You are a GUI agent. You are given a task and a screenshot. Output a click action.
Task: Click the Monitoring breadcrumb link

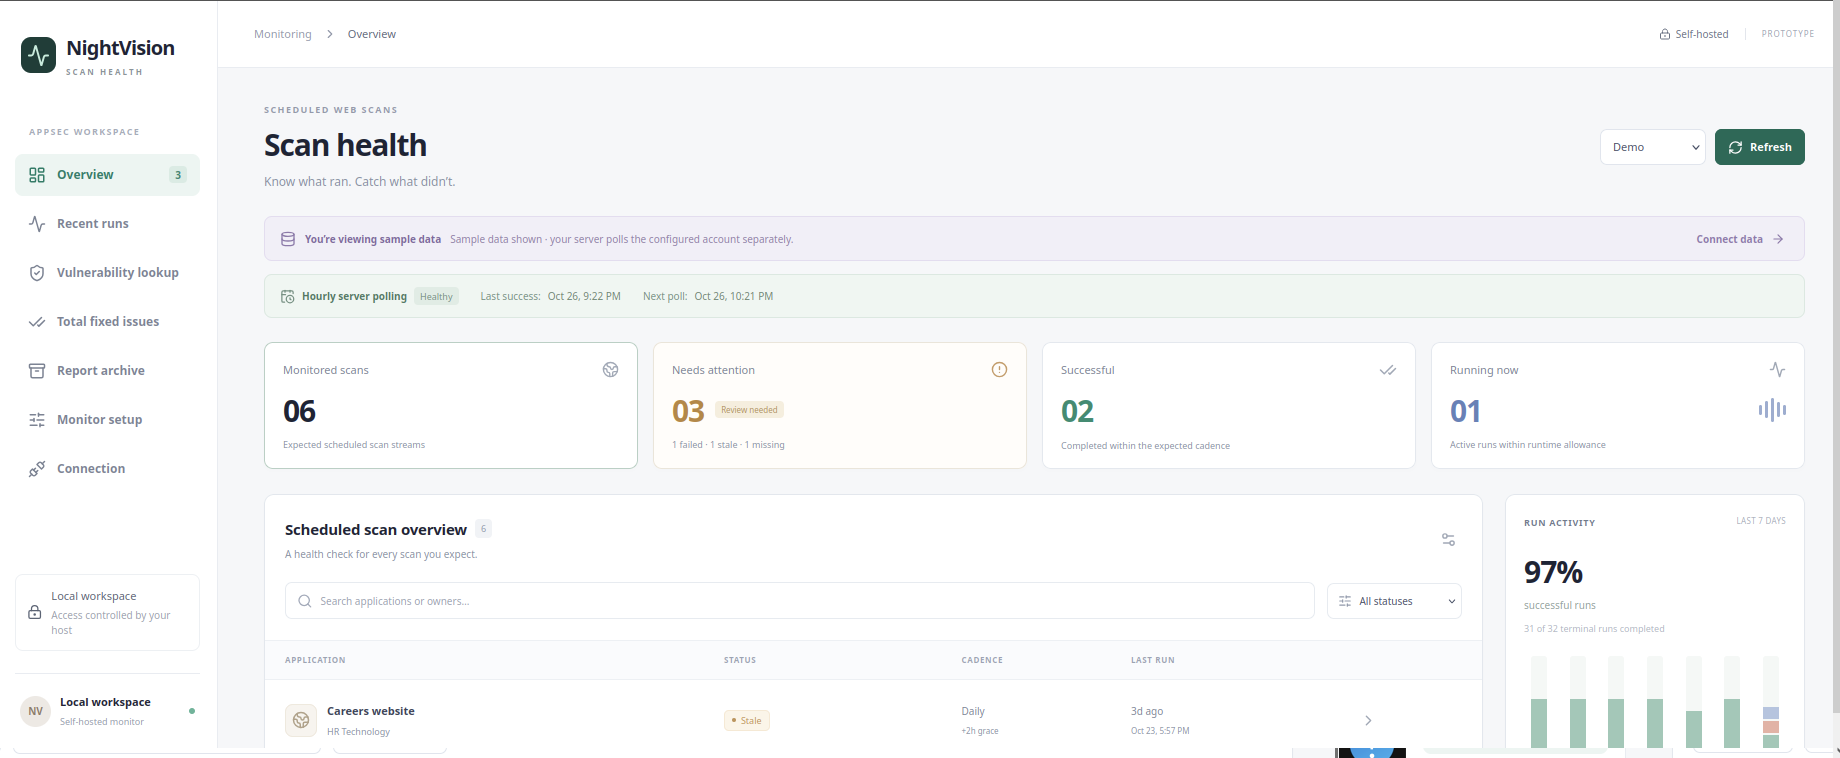click(283, 34)
